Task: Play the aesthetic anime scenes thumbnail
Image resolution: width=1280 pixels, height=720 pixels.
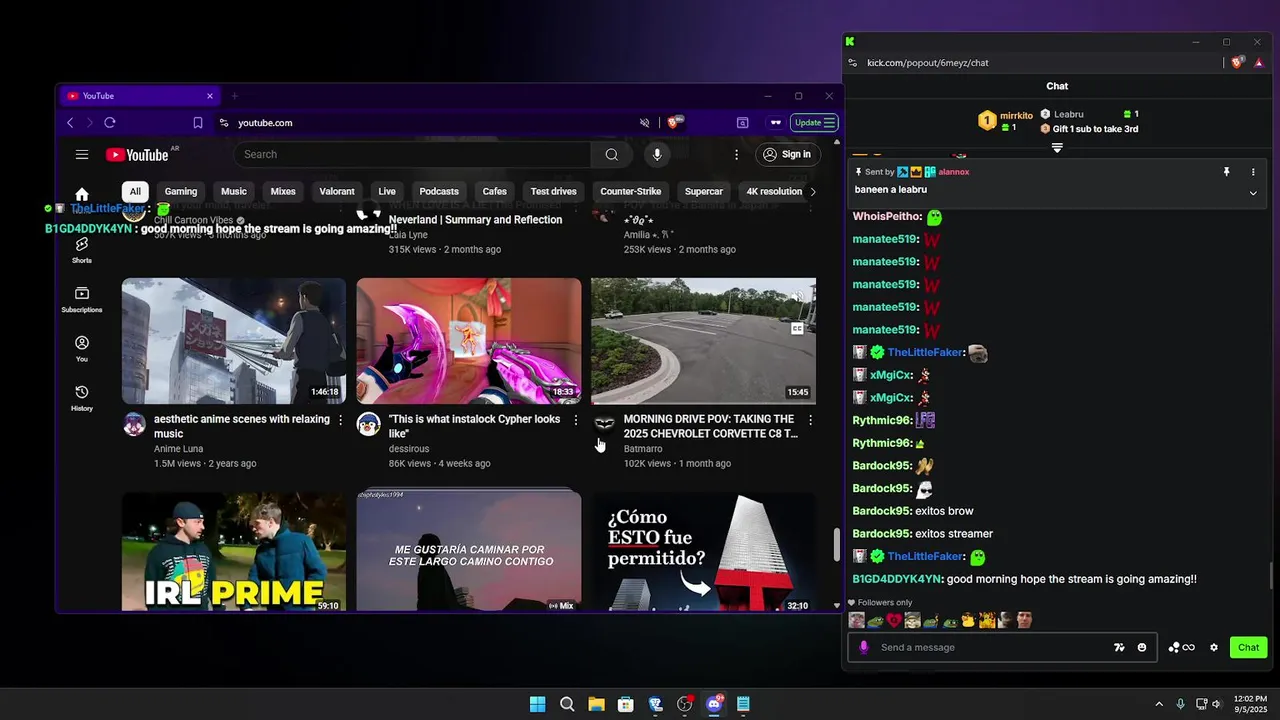Action: coord(234,341)
